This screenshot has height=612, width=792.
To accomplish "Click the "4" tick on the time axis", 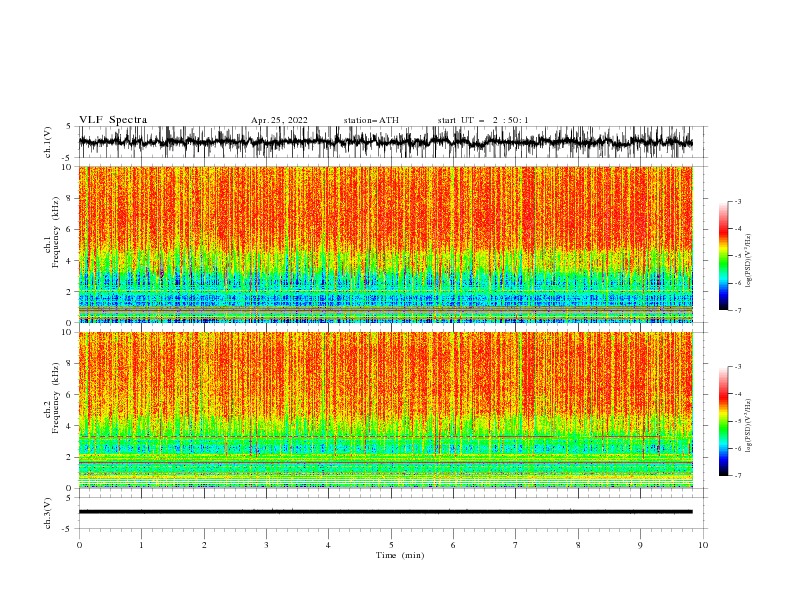I will click(328, 545).
